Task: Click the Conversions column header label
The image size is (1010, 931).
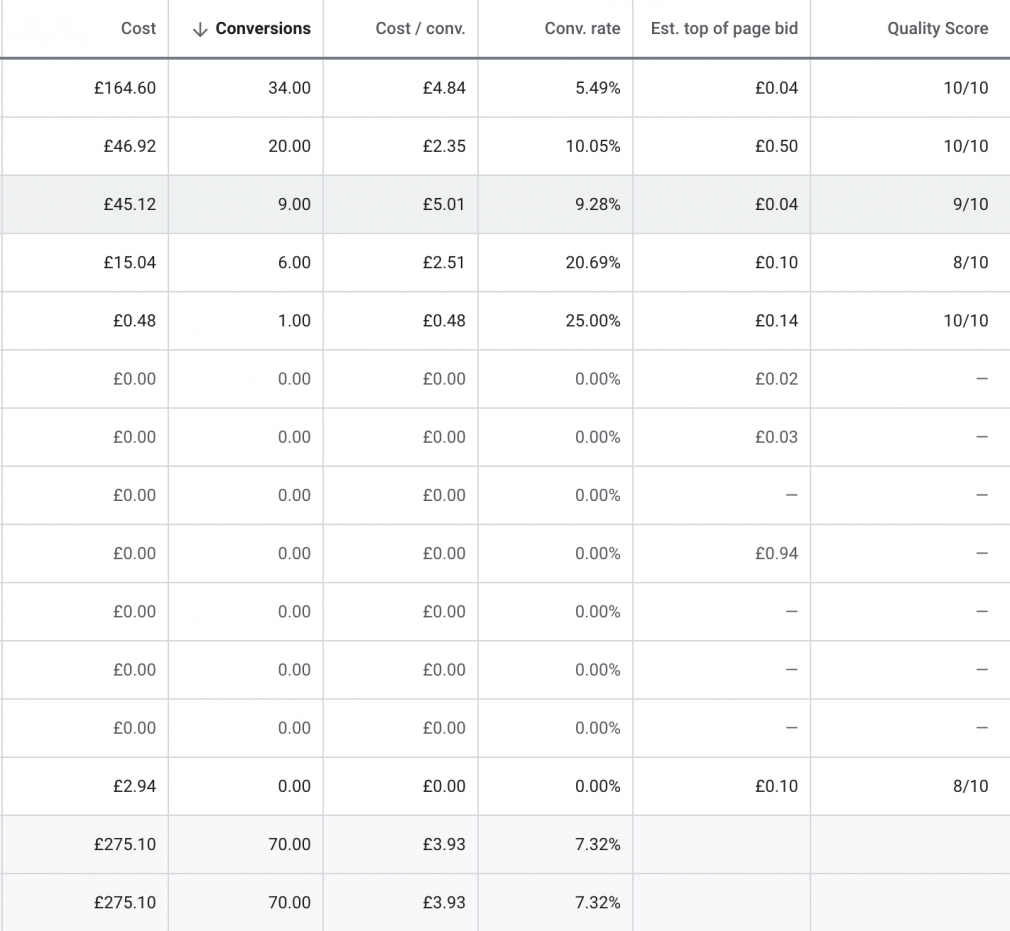Action: click(x=263, y=28)
